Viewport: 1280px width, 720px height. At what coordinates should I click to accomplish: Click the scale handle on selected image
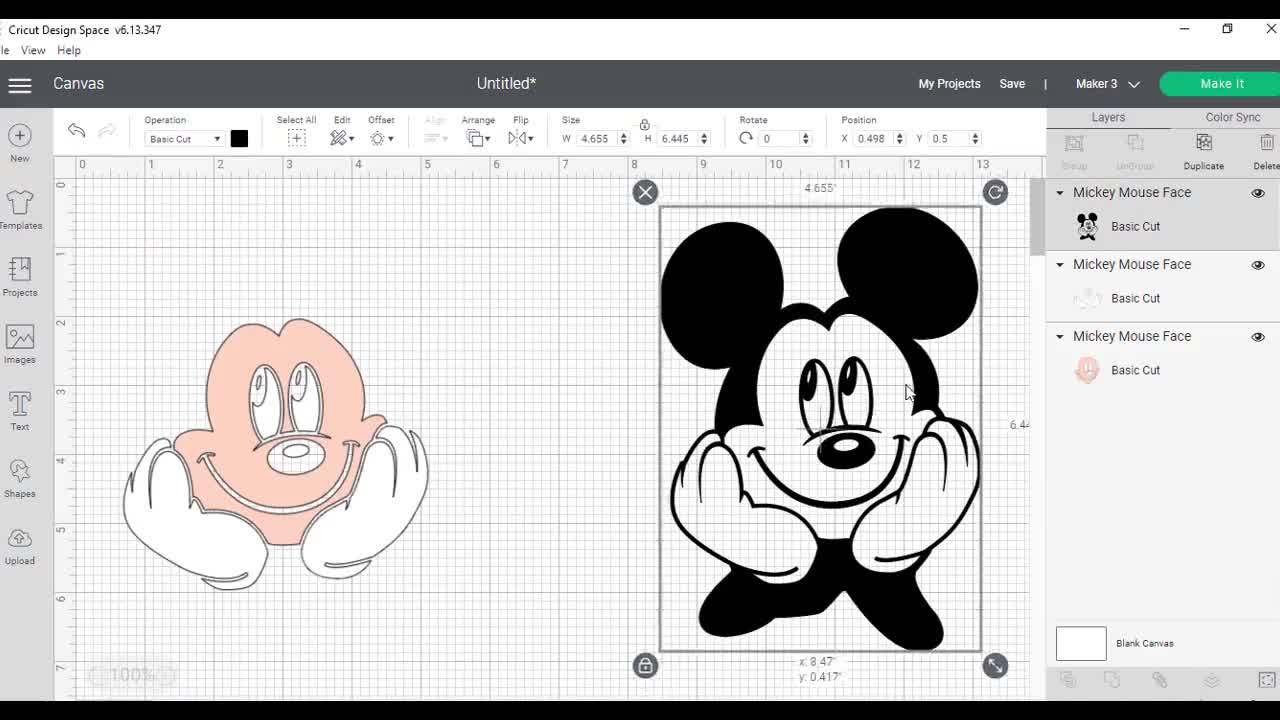point(995,665)
